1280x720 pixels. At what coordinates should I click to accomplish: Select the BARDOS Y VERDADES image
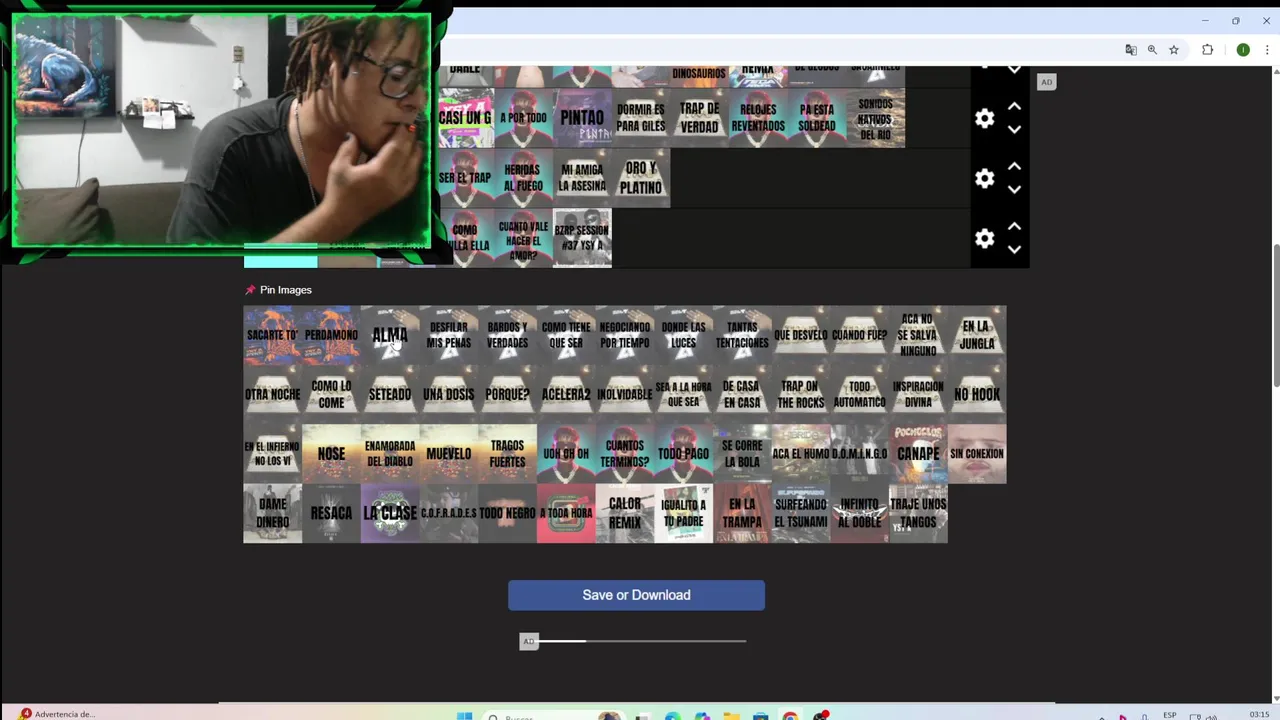(x=507, y=335)
